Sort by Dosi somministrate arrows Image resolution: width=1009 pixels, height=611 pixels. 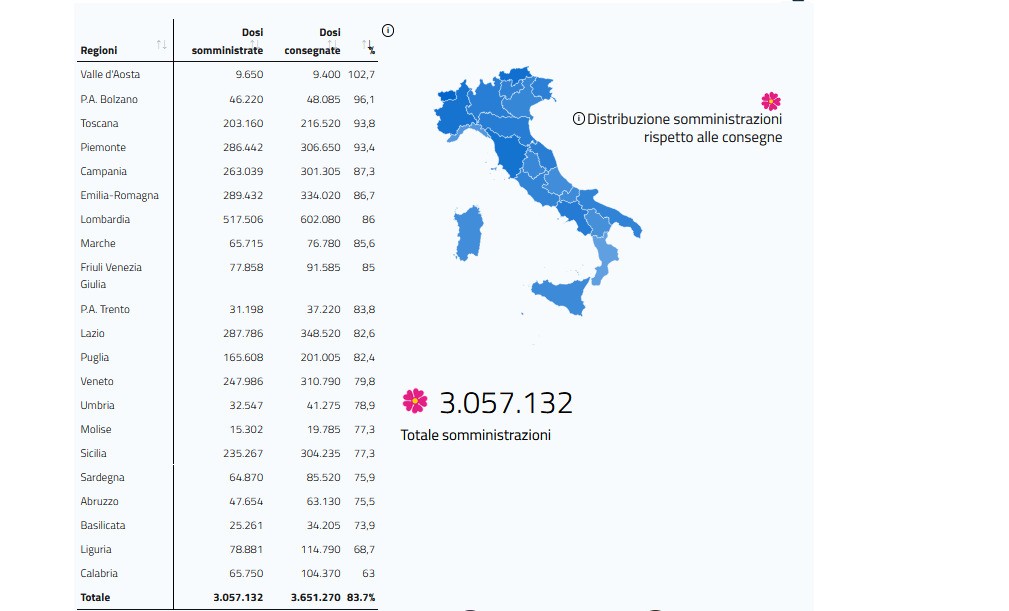(x=255, y=44)
